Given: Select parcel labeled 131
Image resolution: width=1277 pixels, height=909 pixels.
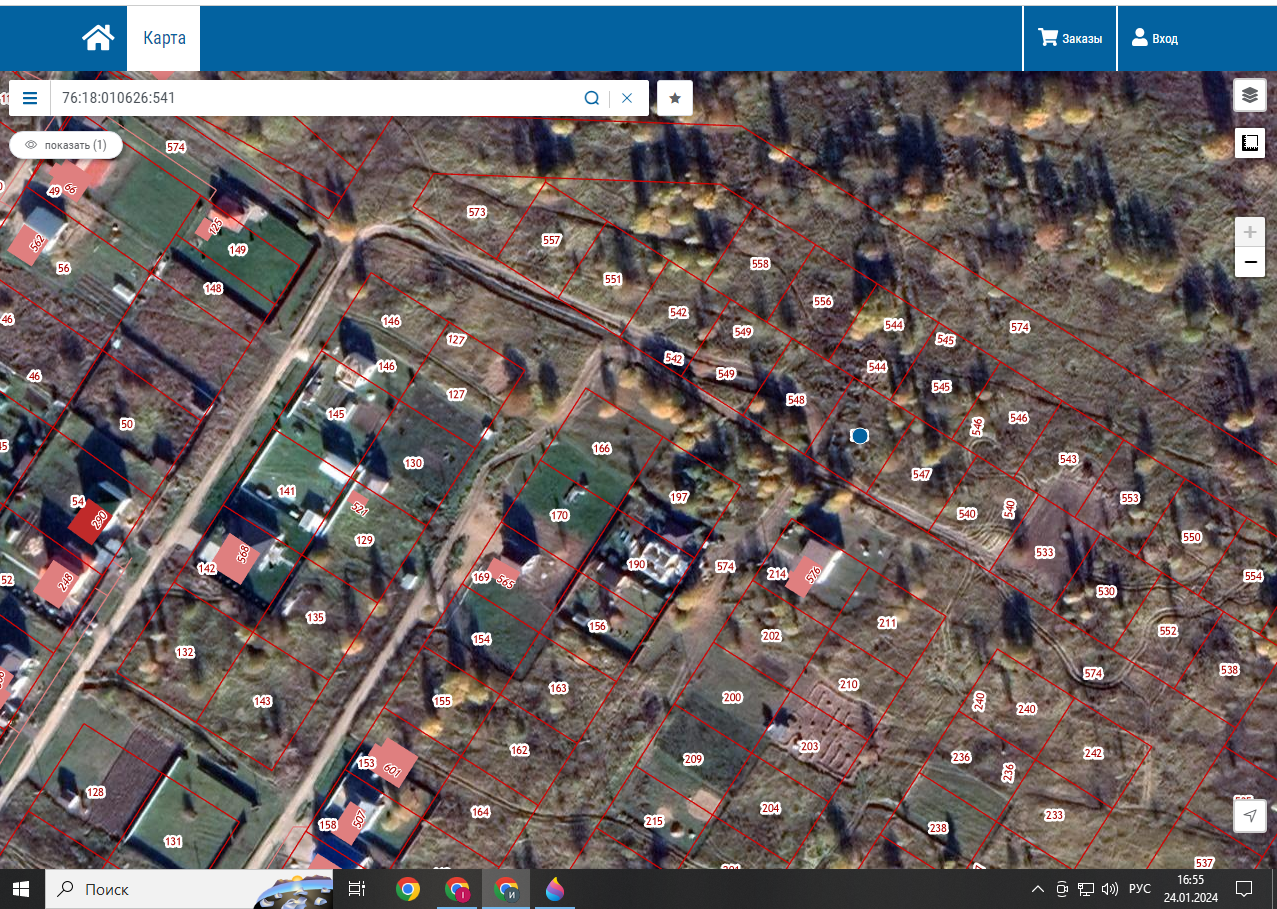Looking at the screenshot, I should point(173,841).
